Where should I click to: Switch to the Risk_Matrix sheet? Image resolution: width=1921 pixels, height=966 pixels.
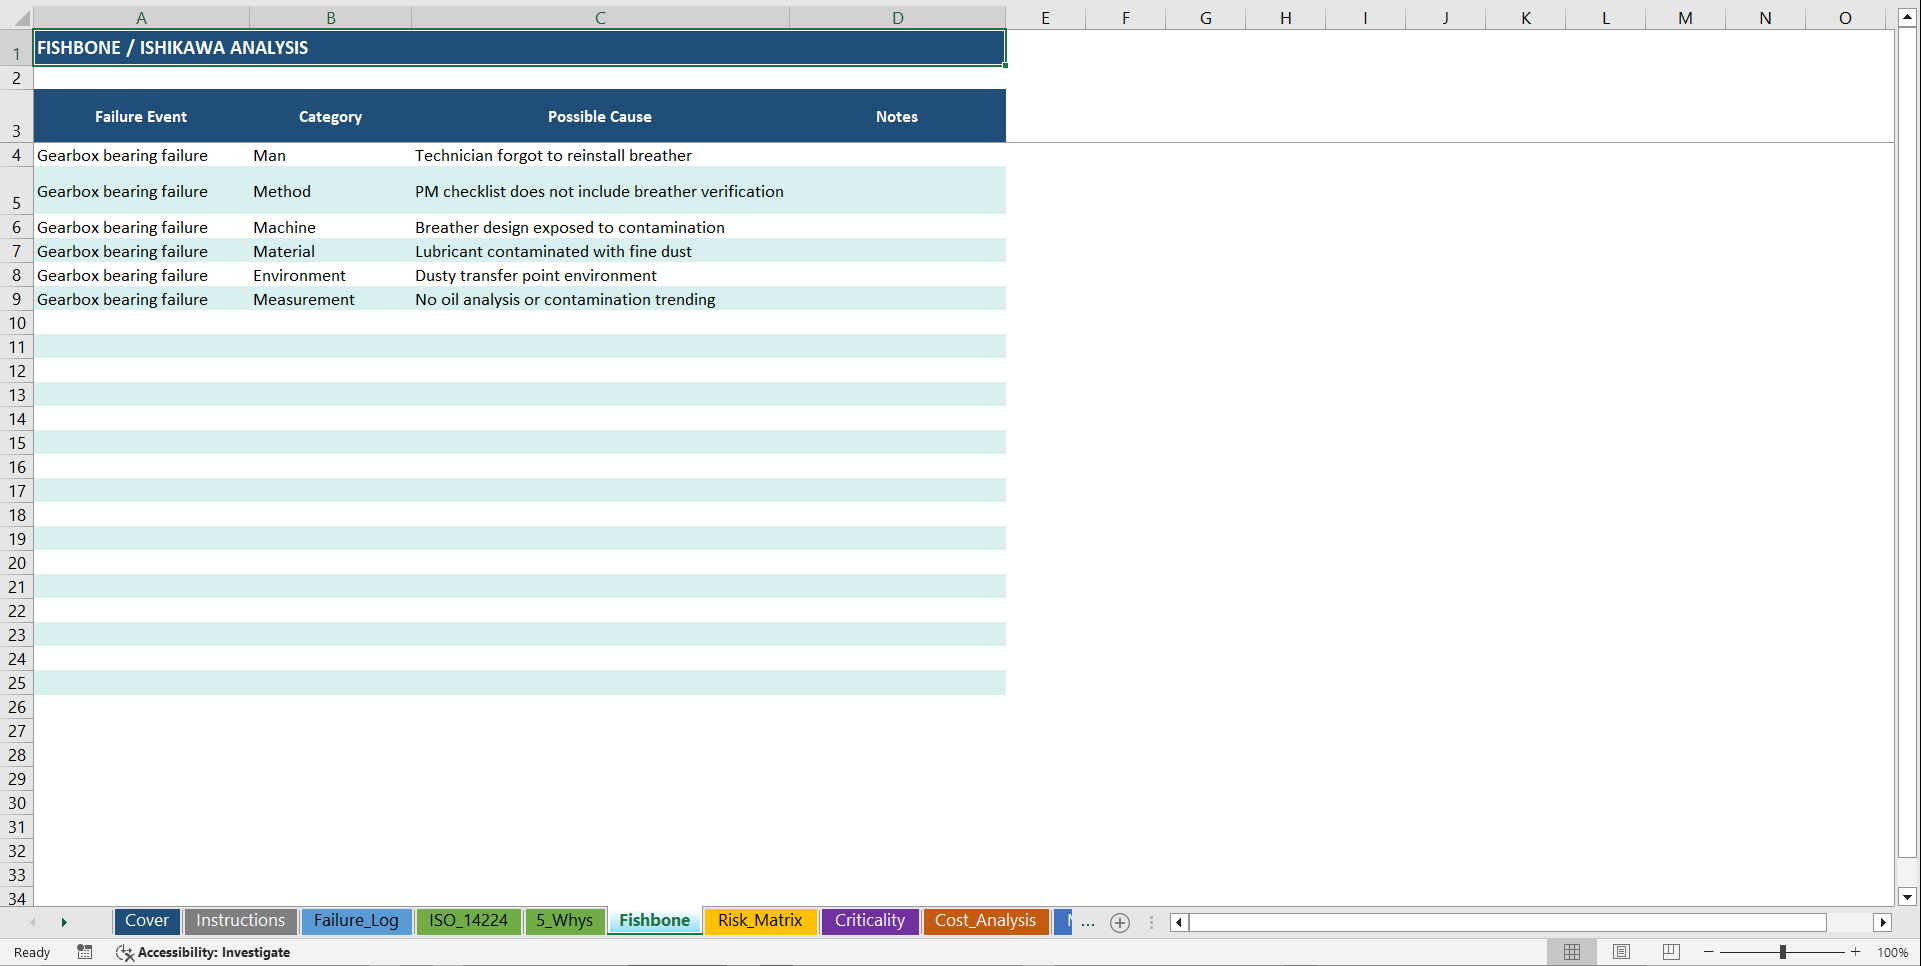click(x=760, y=921)
